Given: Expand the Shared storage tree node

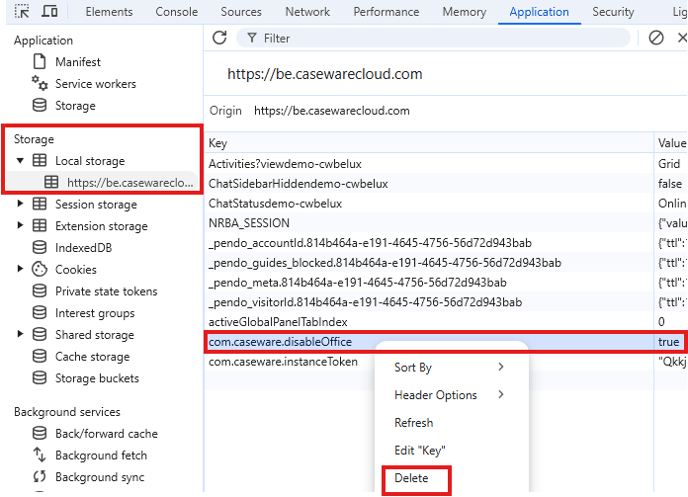Looking at the screenshot, I should 20,334.
